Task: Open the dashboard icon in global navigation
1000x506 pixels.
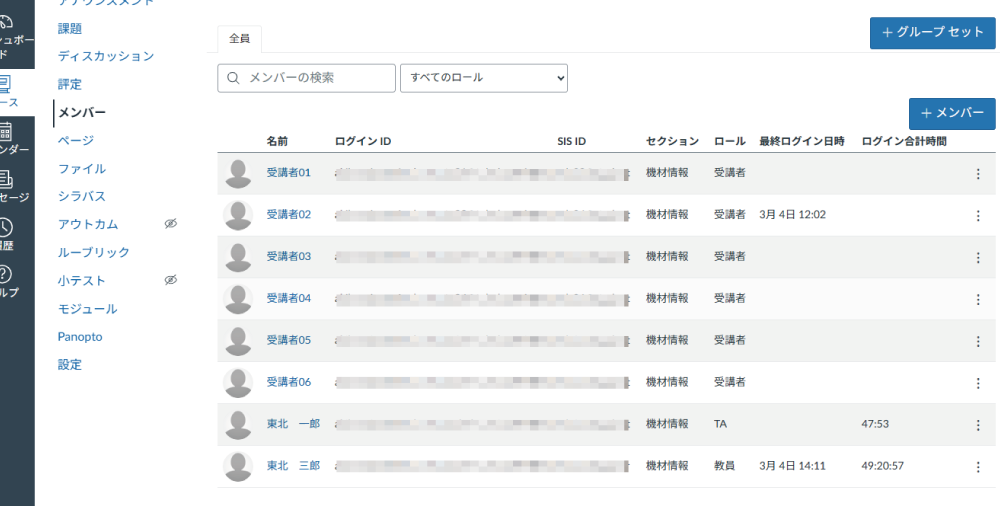Action: 6,23
